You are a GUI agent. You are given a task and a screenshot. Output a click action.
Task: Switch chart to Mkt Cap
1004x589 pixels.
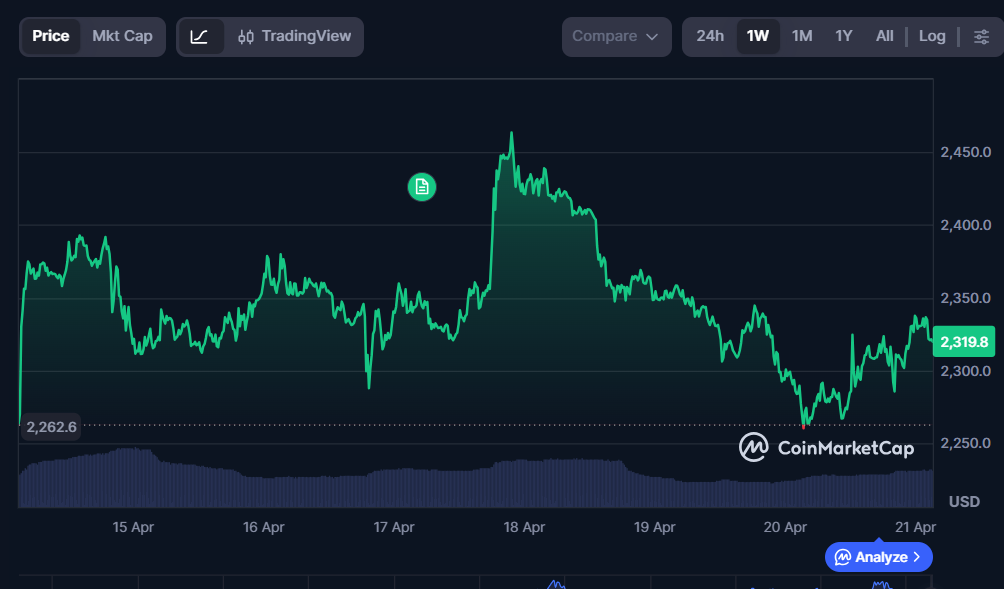(122, 37)
